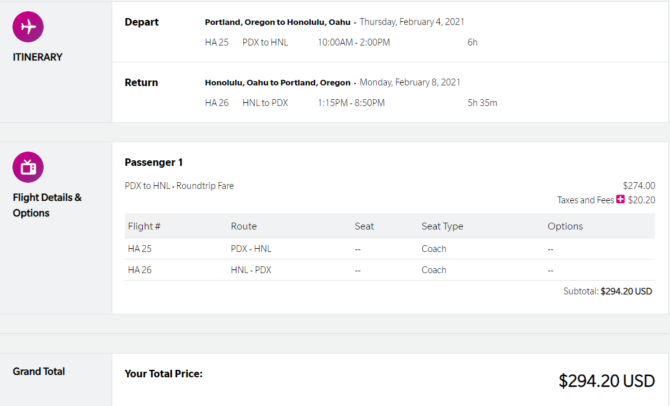Screen dimensions: 670x406
Task: Select flight HA 26 in return row
Action: pyautogui.click(x=217, y=103)
